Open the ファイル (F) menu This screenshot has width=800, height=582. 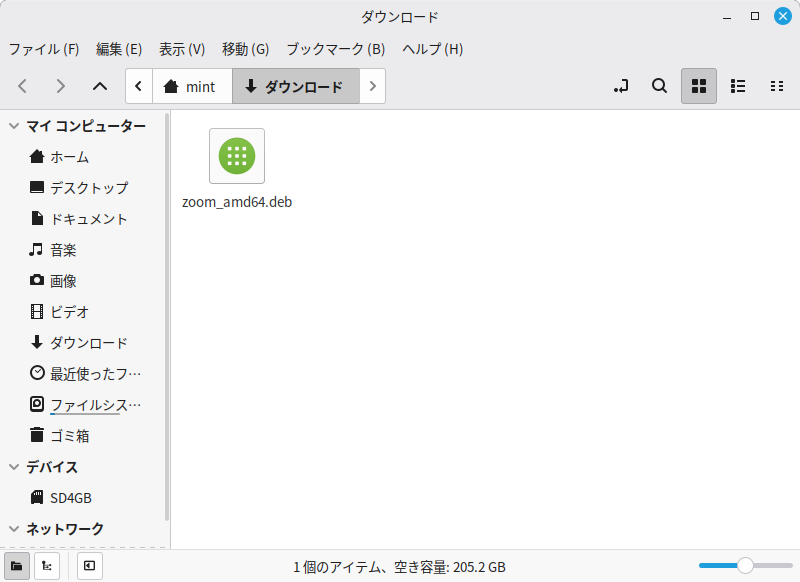pos(44,49)
